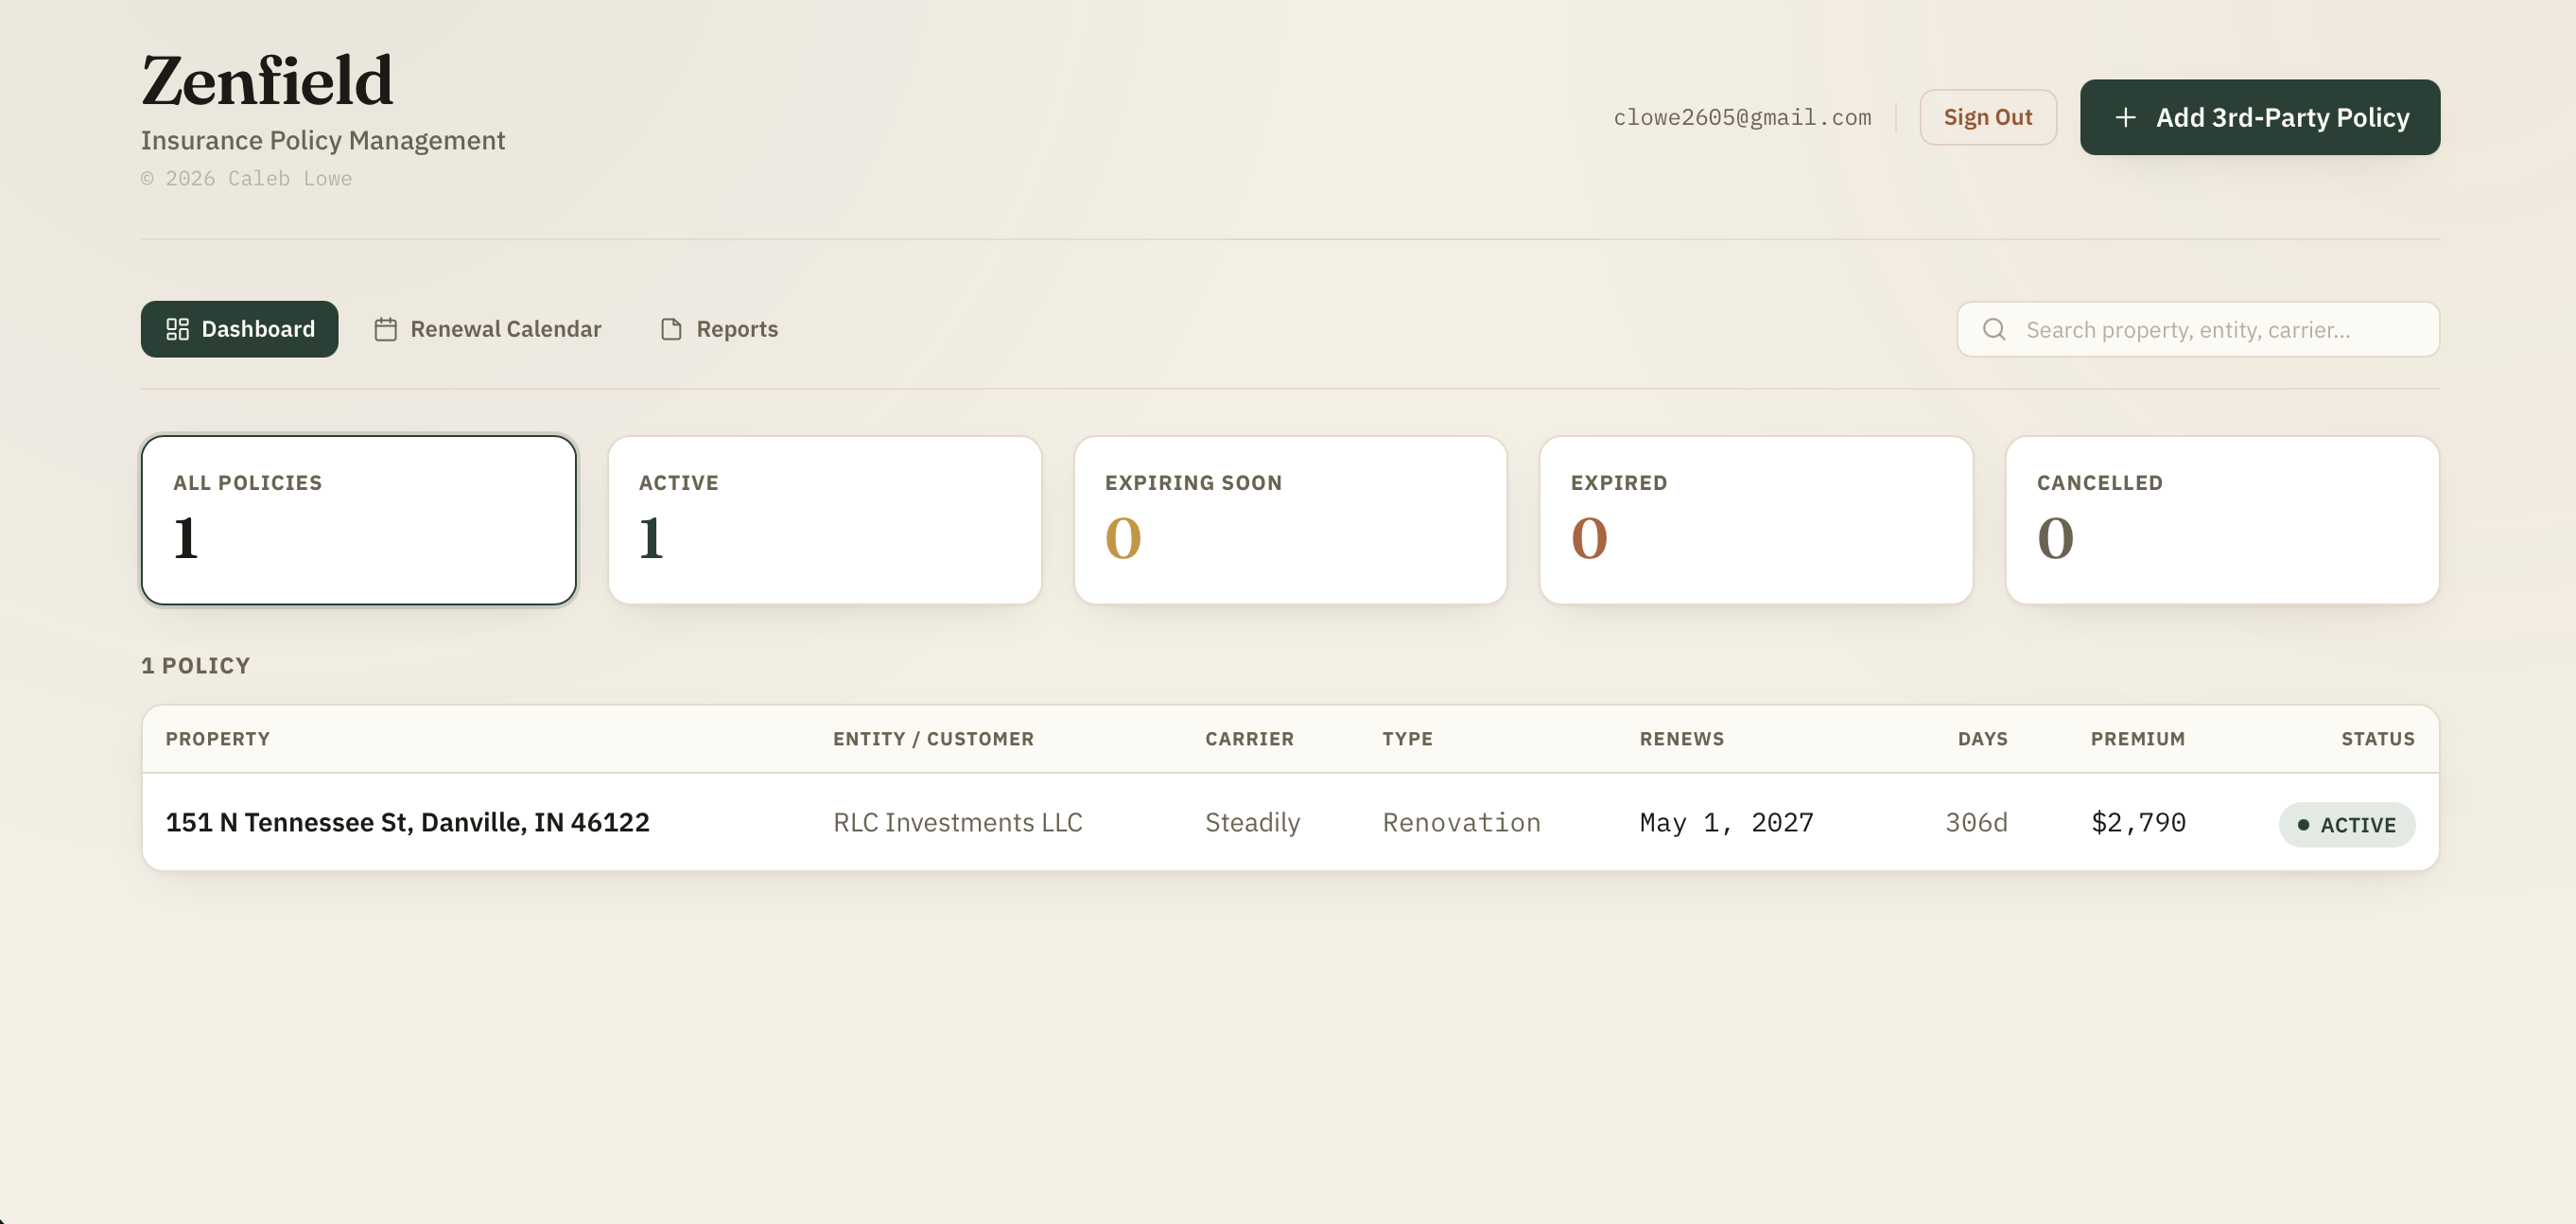Viewport: 2576px width, 1224px height.
Task: Click the magnifier icon in search box
Action: [x=1994, y=329]
